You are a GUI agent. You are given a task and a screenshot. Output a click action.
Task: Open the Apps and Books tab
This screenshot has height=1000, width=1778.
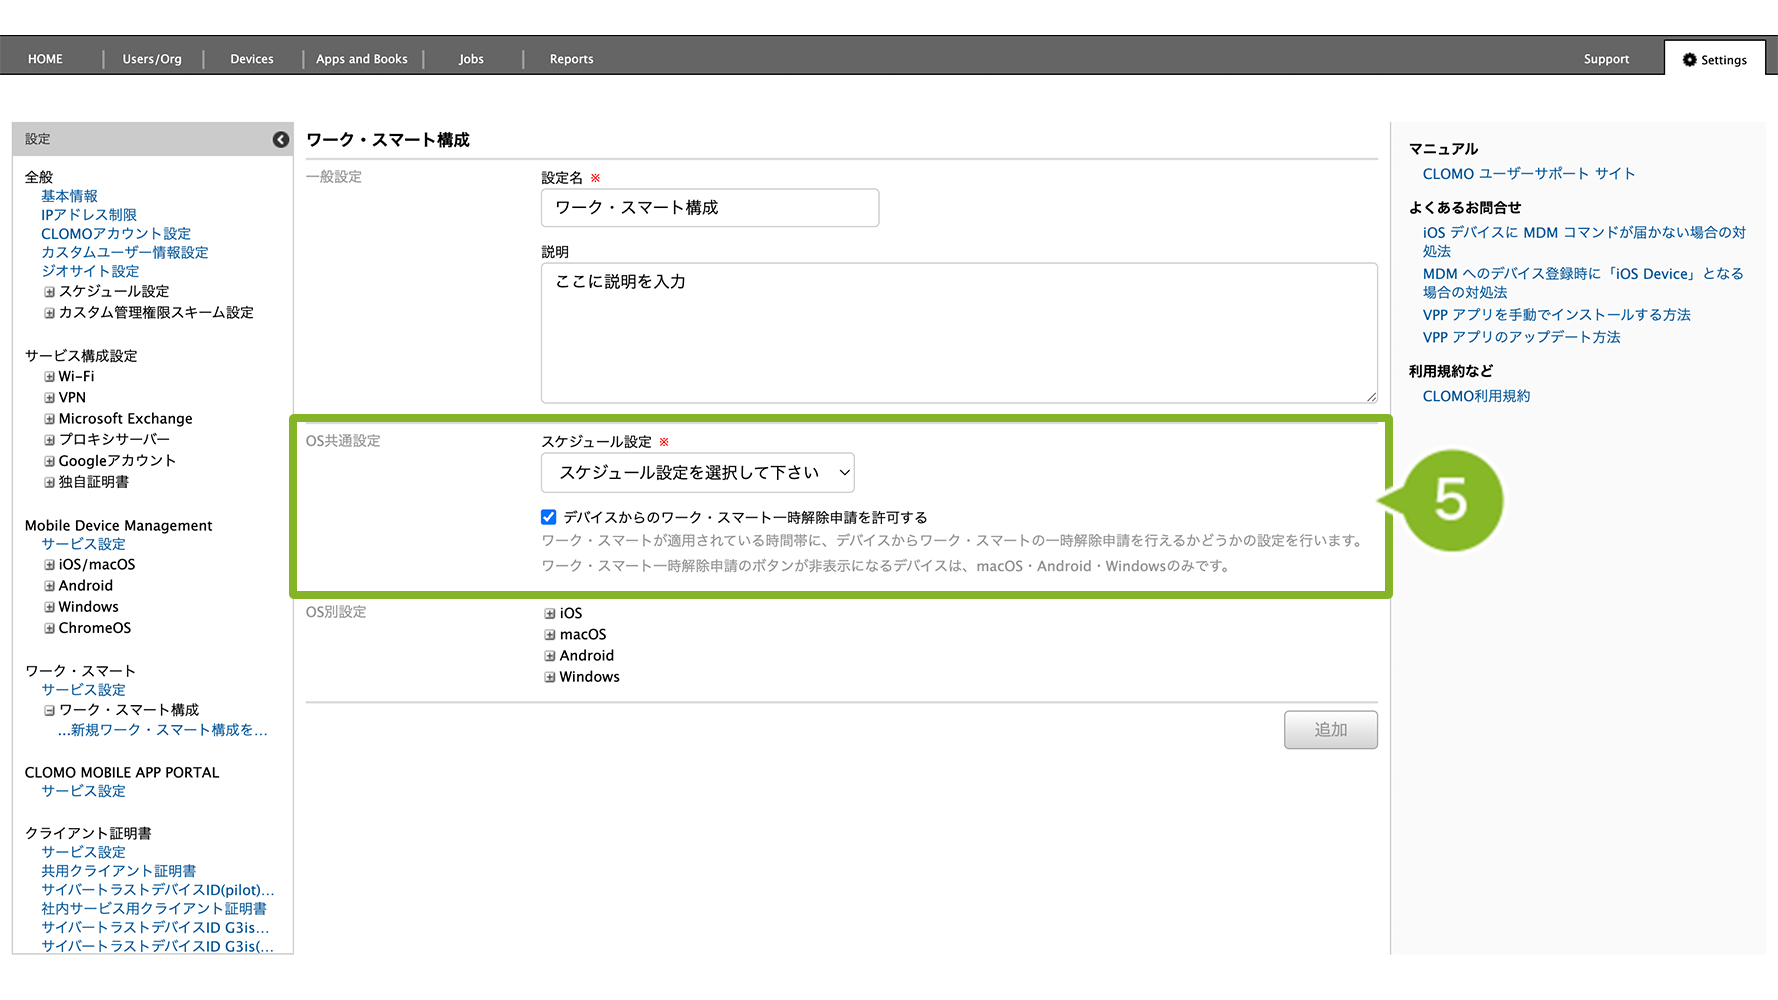[362, 59]
